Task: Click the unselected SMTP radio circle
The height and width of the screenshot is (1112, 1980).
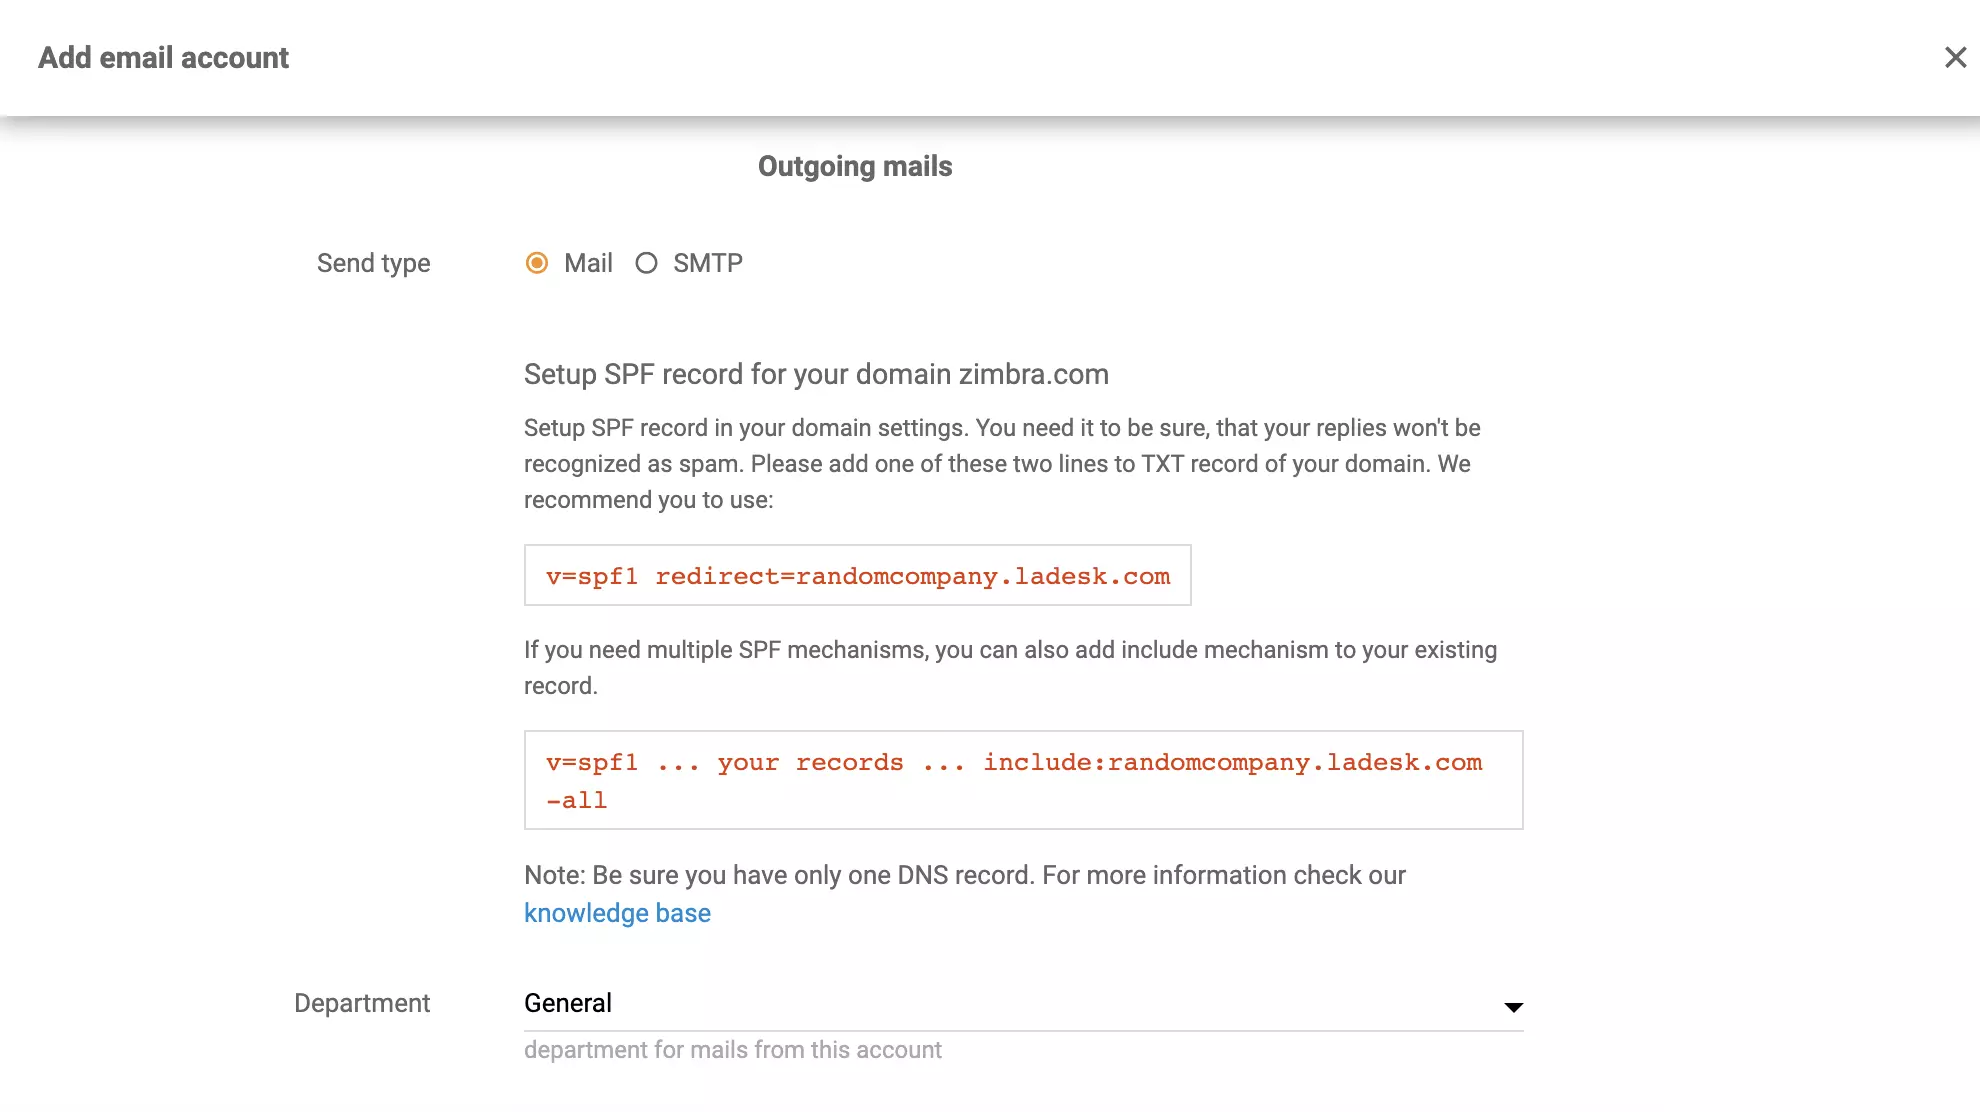Action: pos(646,263)
